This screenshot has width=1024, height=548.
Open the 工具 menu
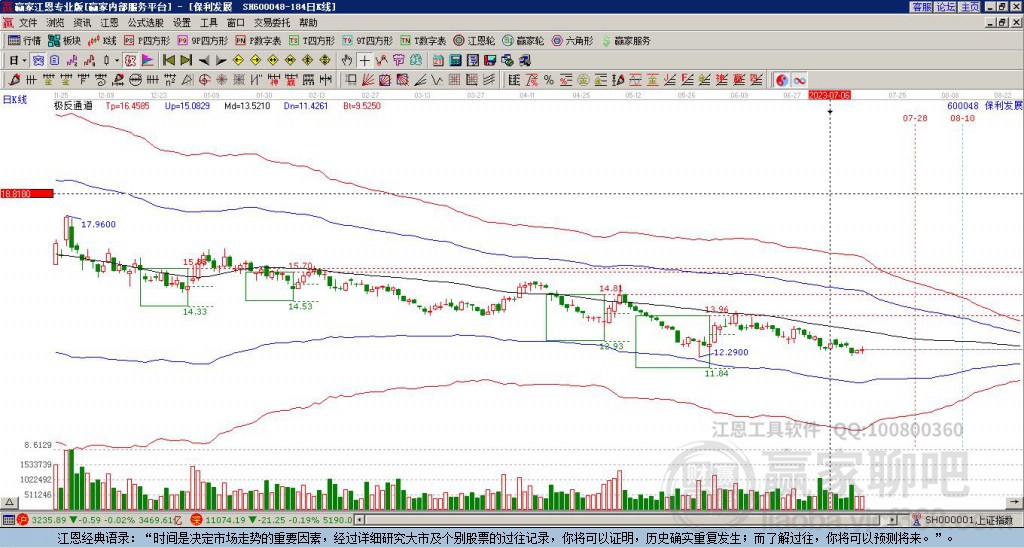tap(208, 23)
